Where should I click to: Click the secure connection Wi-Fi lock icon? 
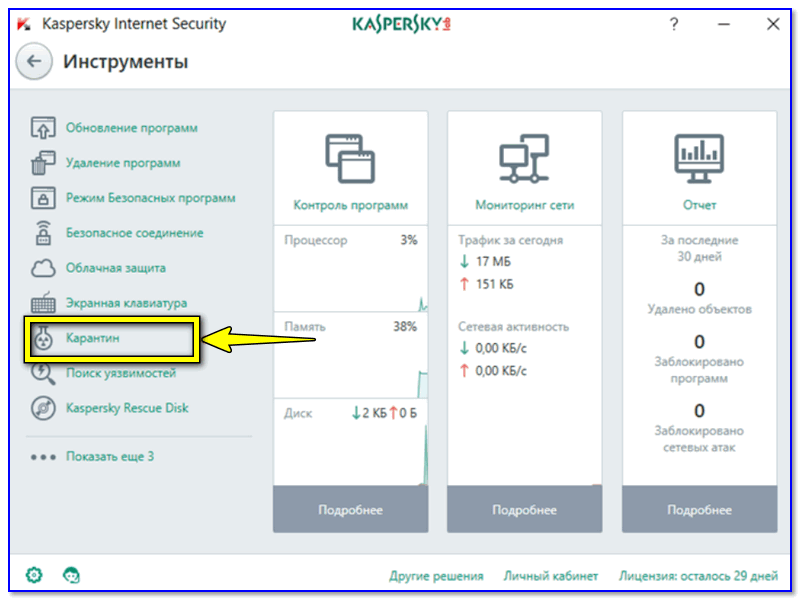click(x=43, y=233)
